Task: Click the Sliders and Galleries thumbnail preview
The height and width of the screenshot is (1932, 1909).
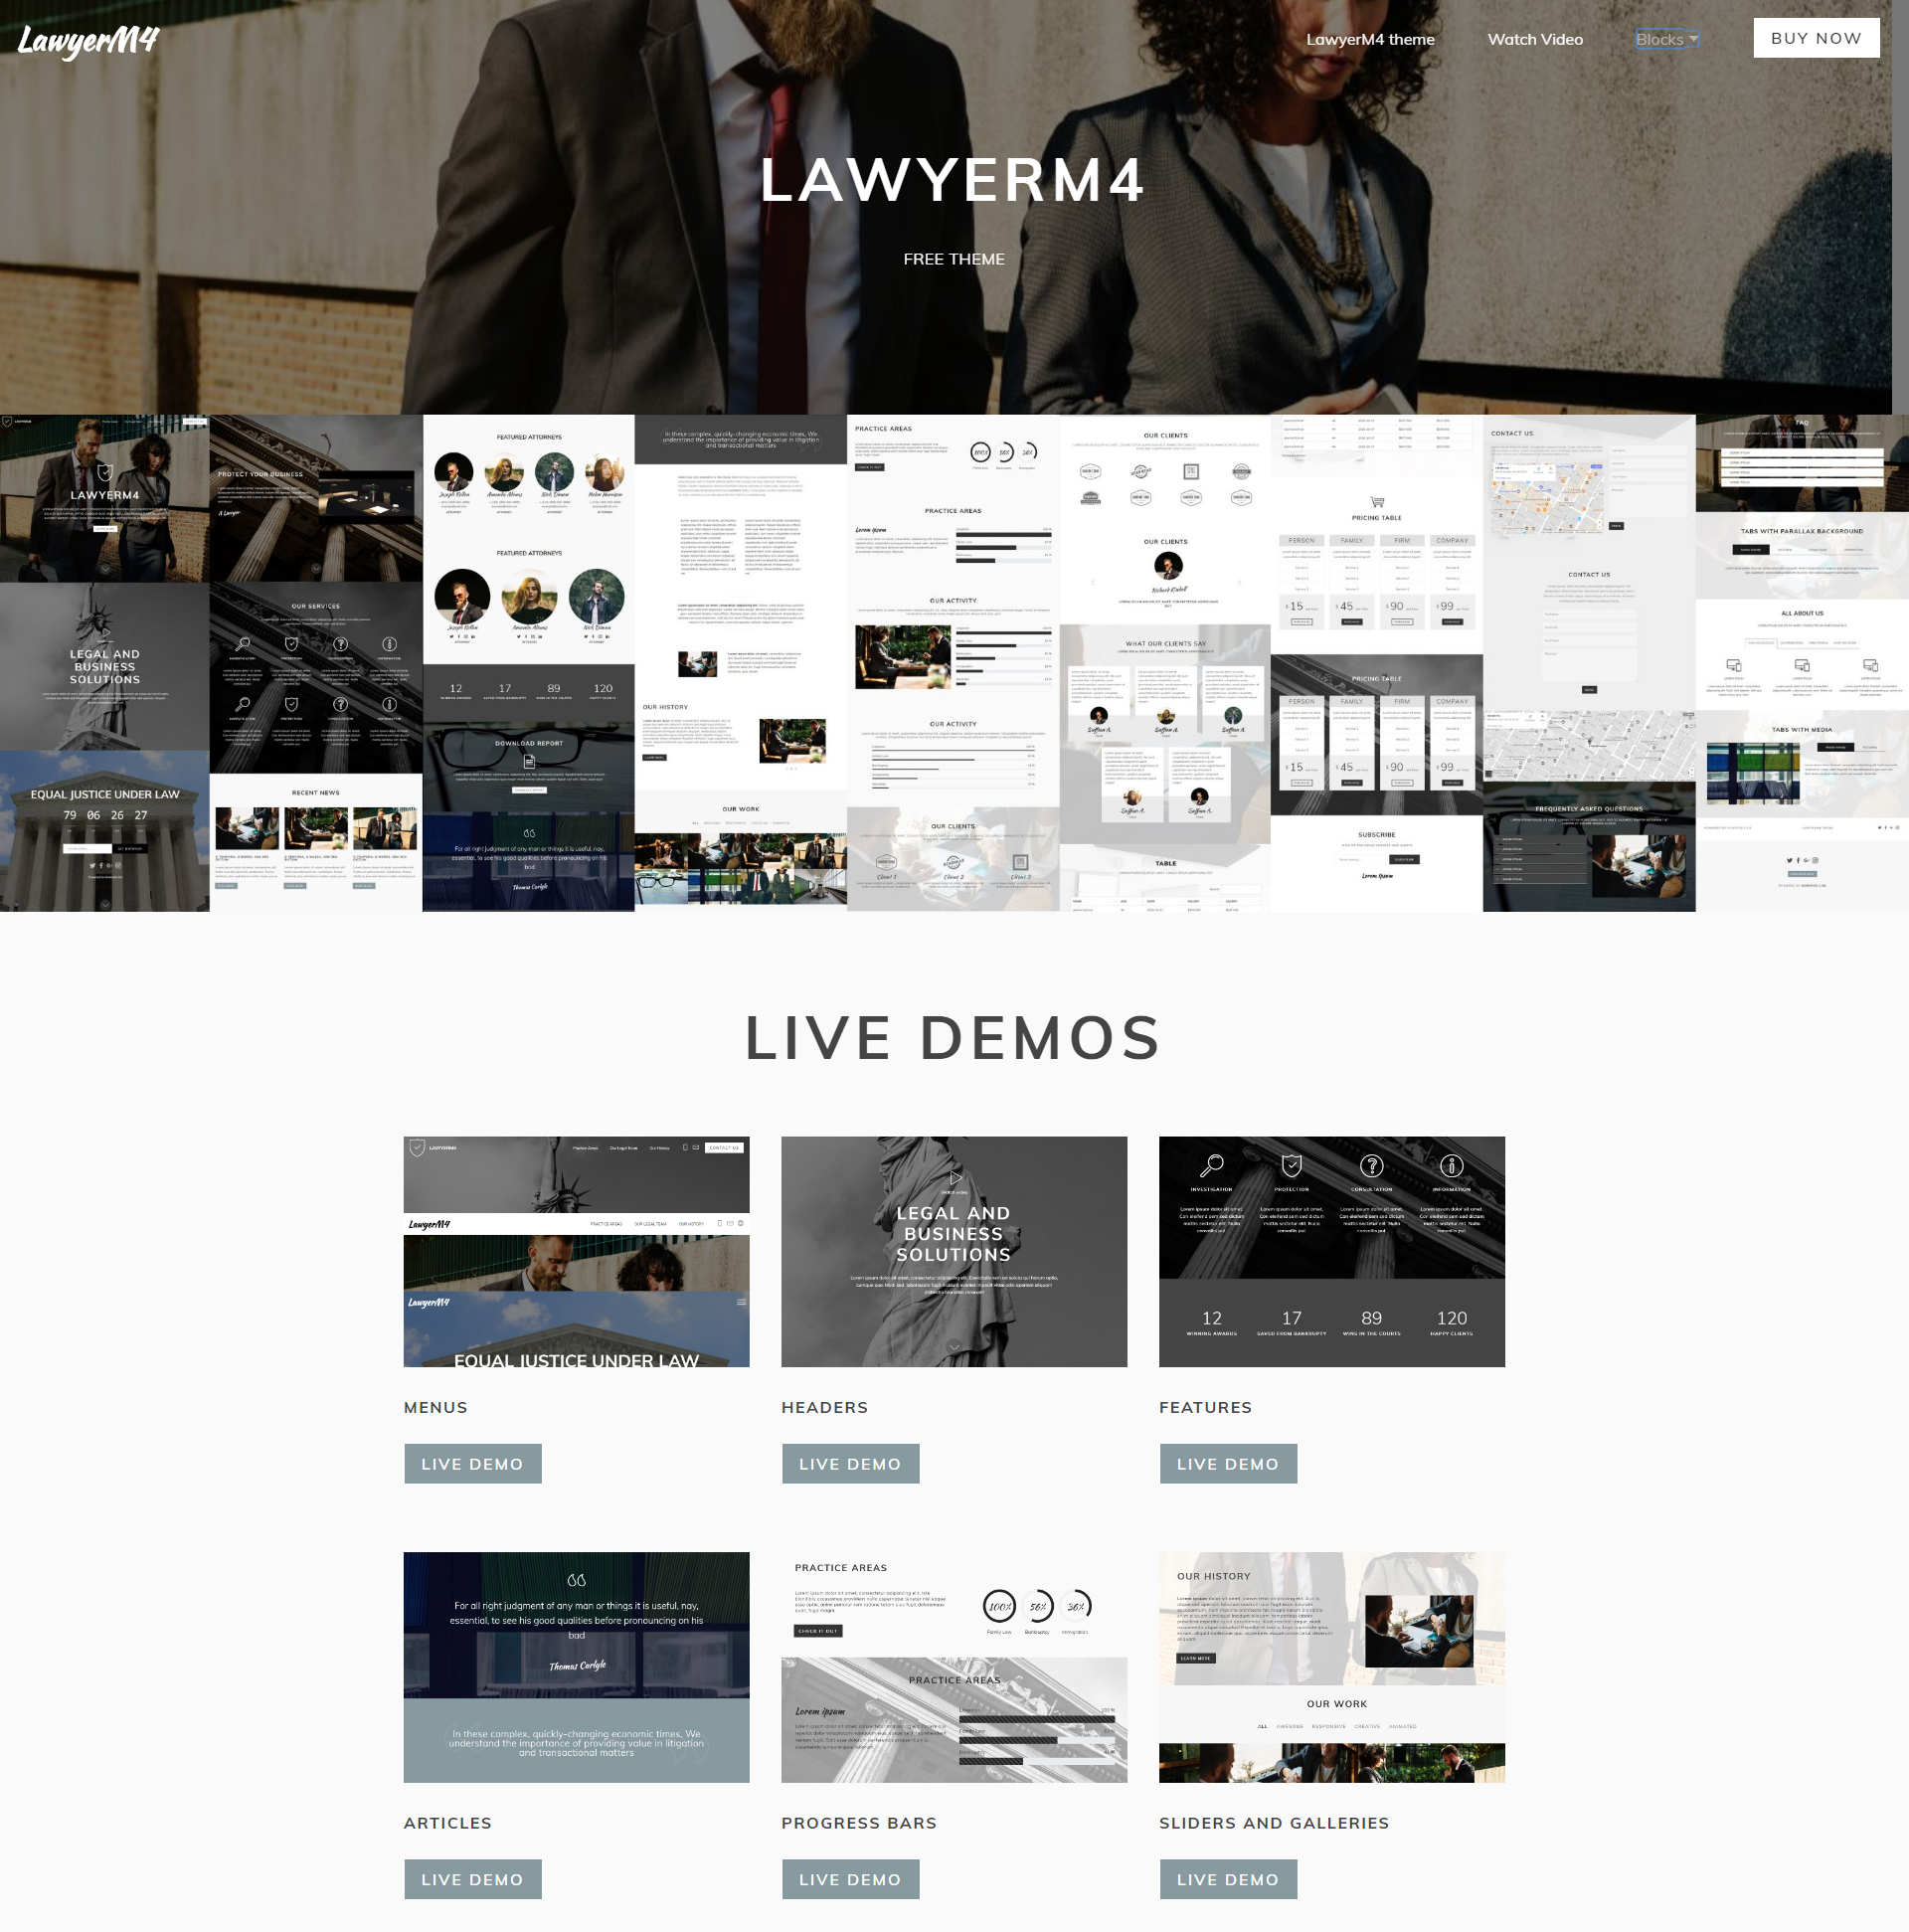Action: coord(1332,1665)
